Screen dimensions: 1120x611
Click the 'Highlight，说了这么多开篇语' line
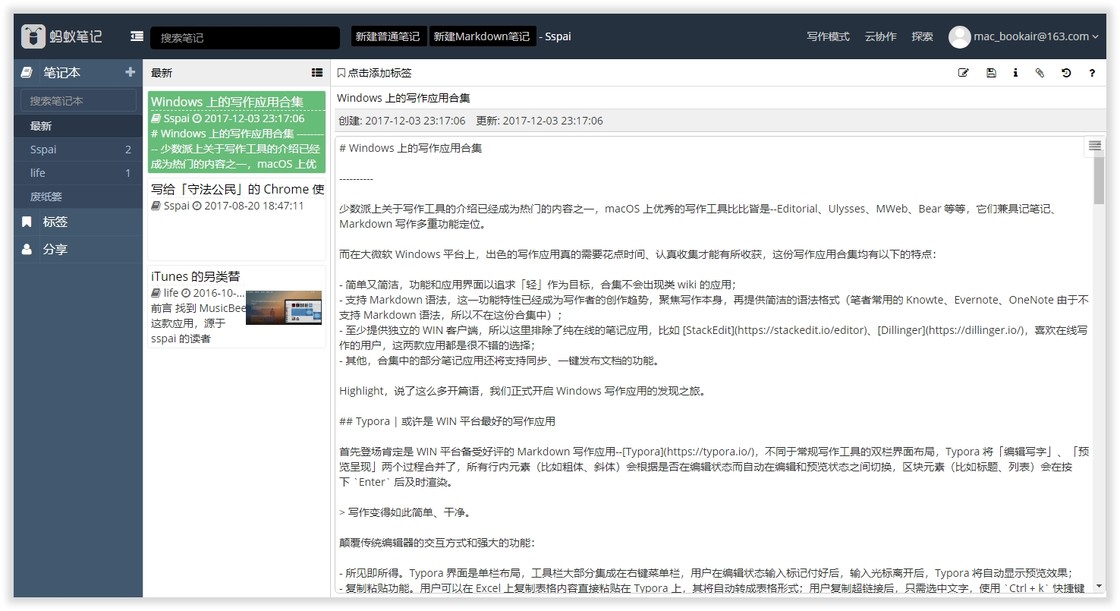523,391
